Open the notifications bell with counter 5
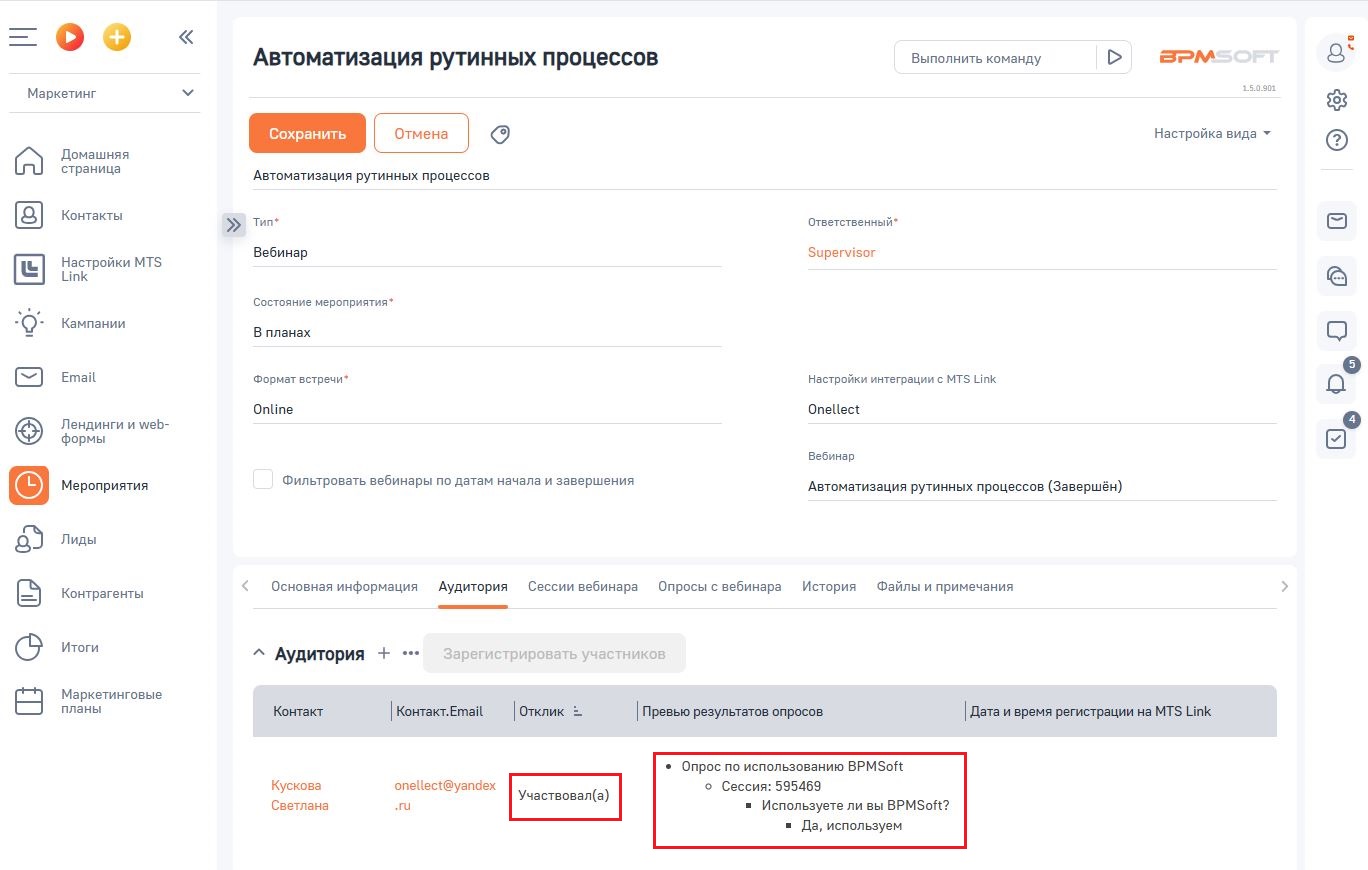Image resolution: width=1368 pixels, height=870 pixels. [x=1336, y=385]
